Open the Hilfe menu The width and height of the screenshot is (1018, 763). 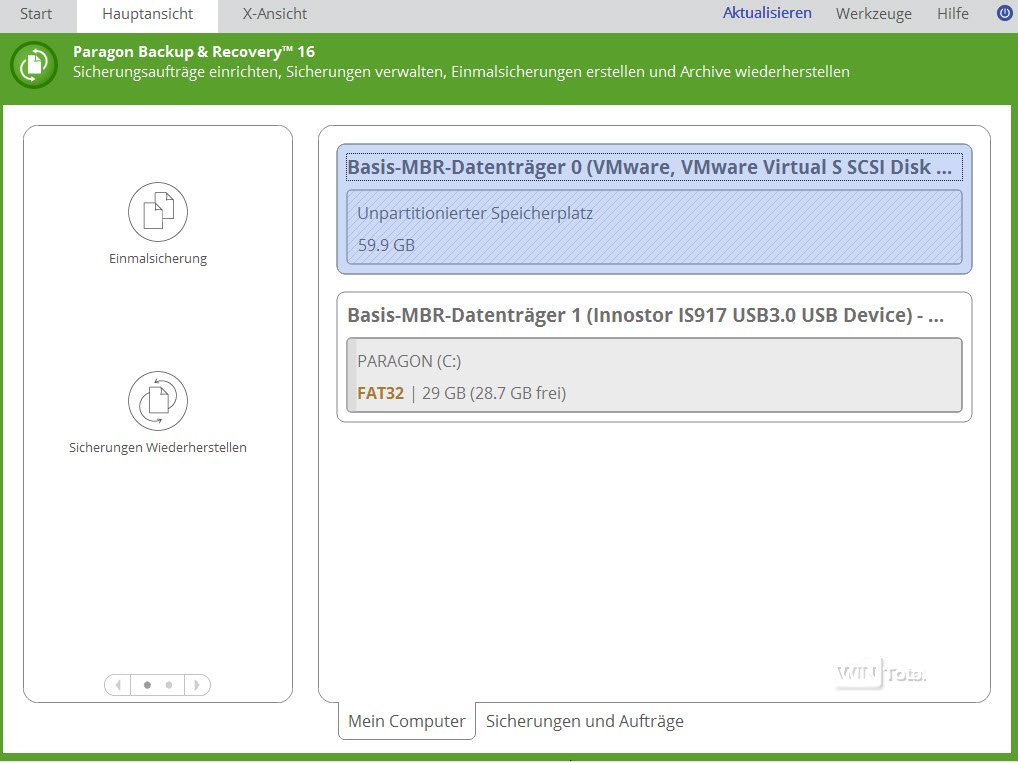click(952, 14)
